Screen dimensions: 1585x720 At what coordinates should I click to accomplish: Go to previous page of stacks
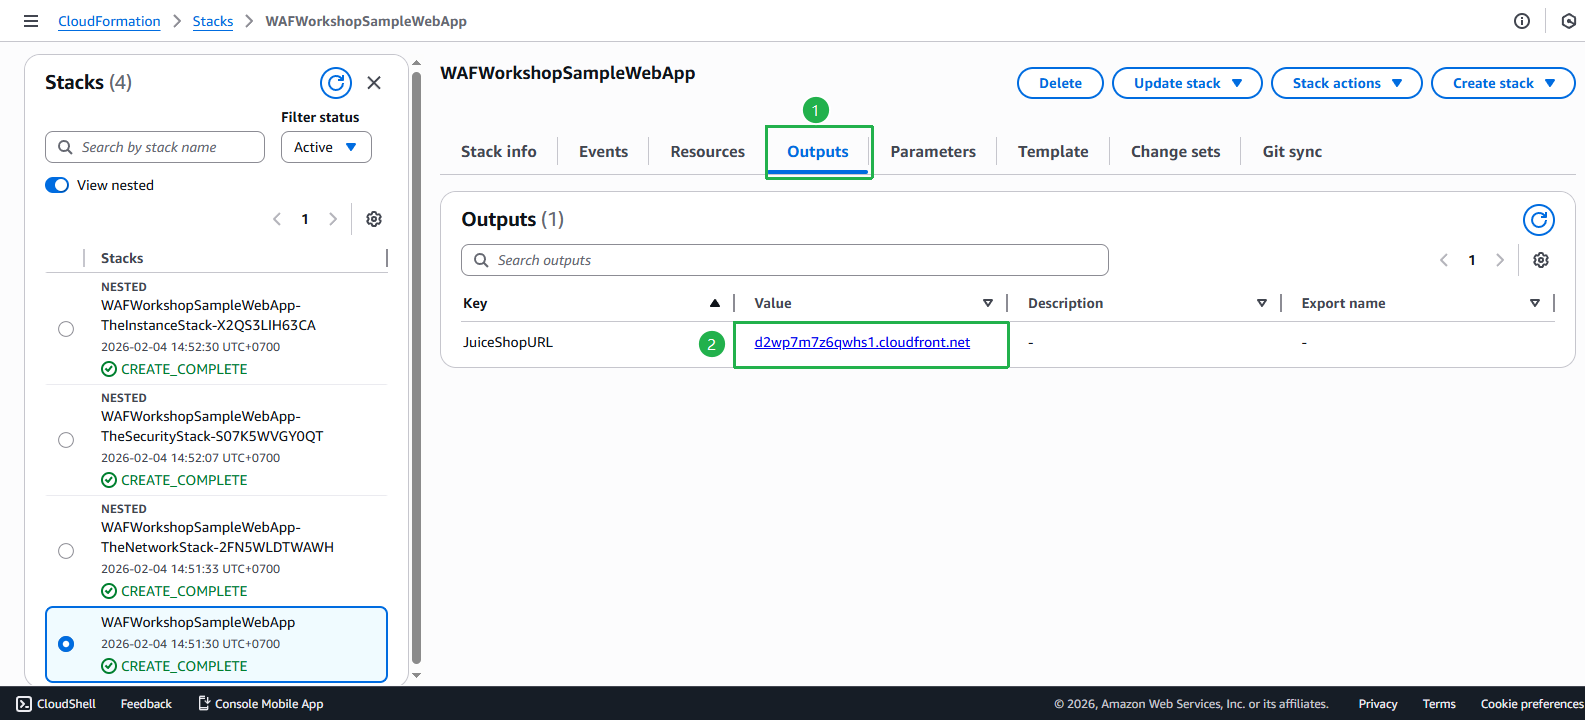(x=277, y=219)
